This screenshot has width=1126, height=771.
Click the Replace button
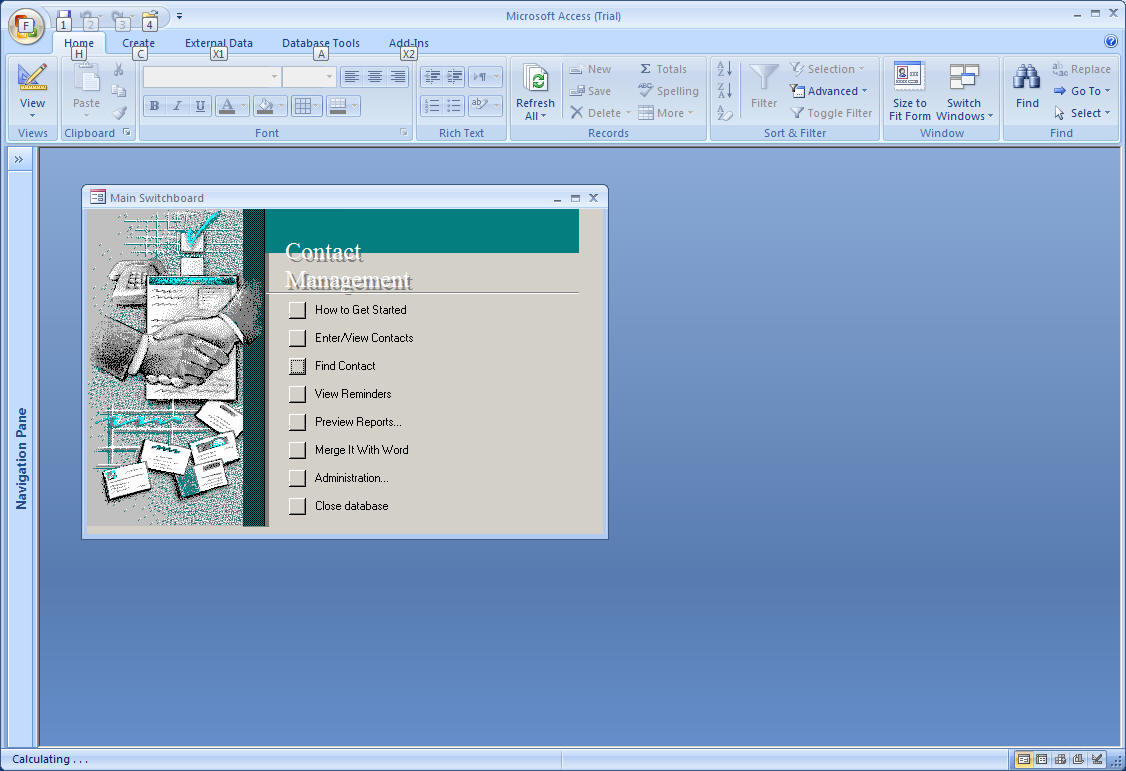[1081, 69]
